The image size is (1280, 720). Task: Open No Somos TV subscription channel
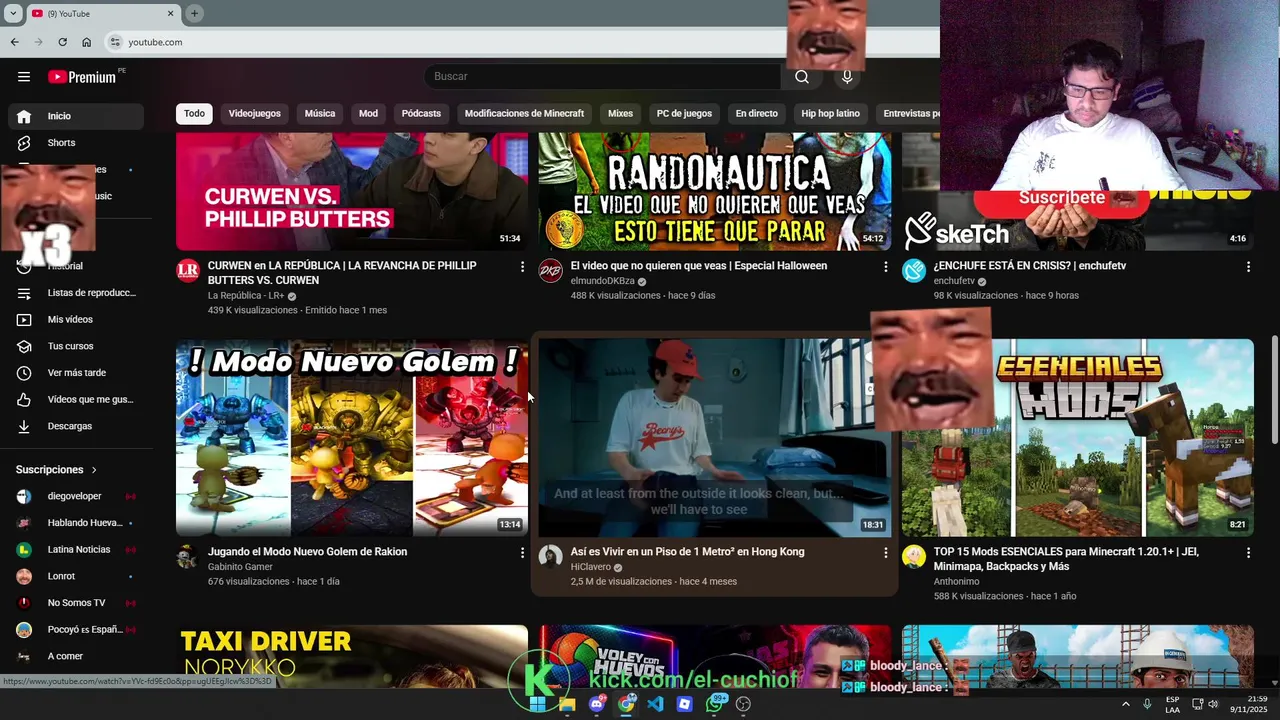coord(76,603)
